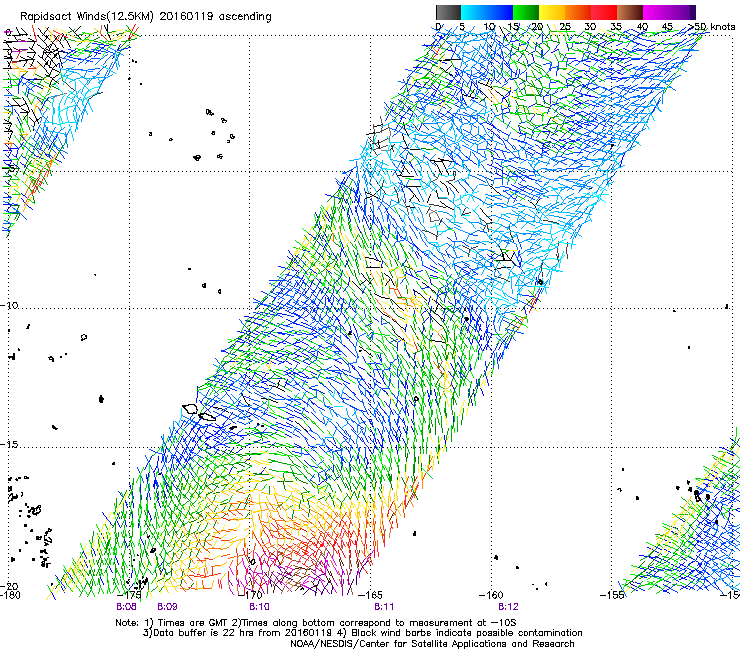Click the orange 25-30 knots color band
Image resolution: width=740 pixels, height=650 pixels.
[578, 12]
